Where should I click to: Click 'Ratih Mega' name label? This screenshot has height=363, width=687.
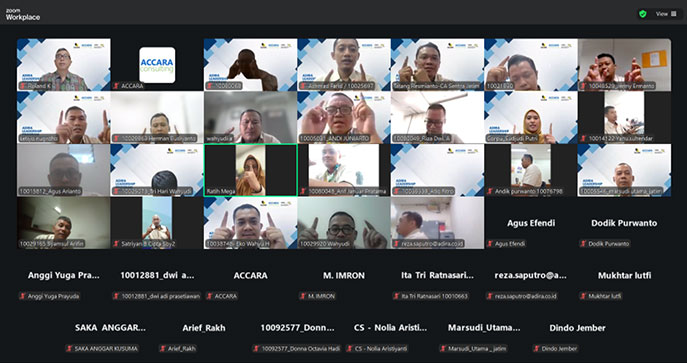[x=221, y=191]
